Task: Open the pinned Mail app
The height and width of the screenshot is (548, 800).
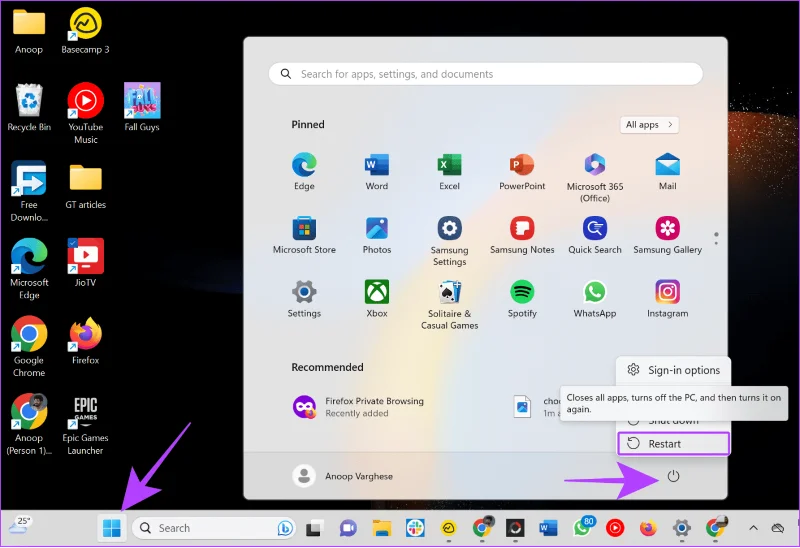Action: pyautogui.click(x=667, y=171)
